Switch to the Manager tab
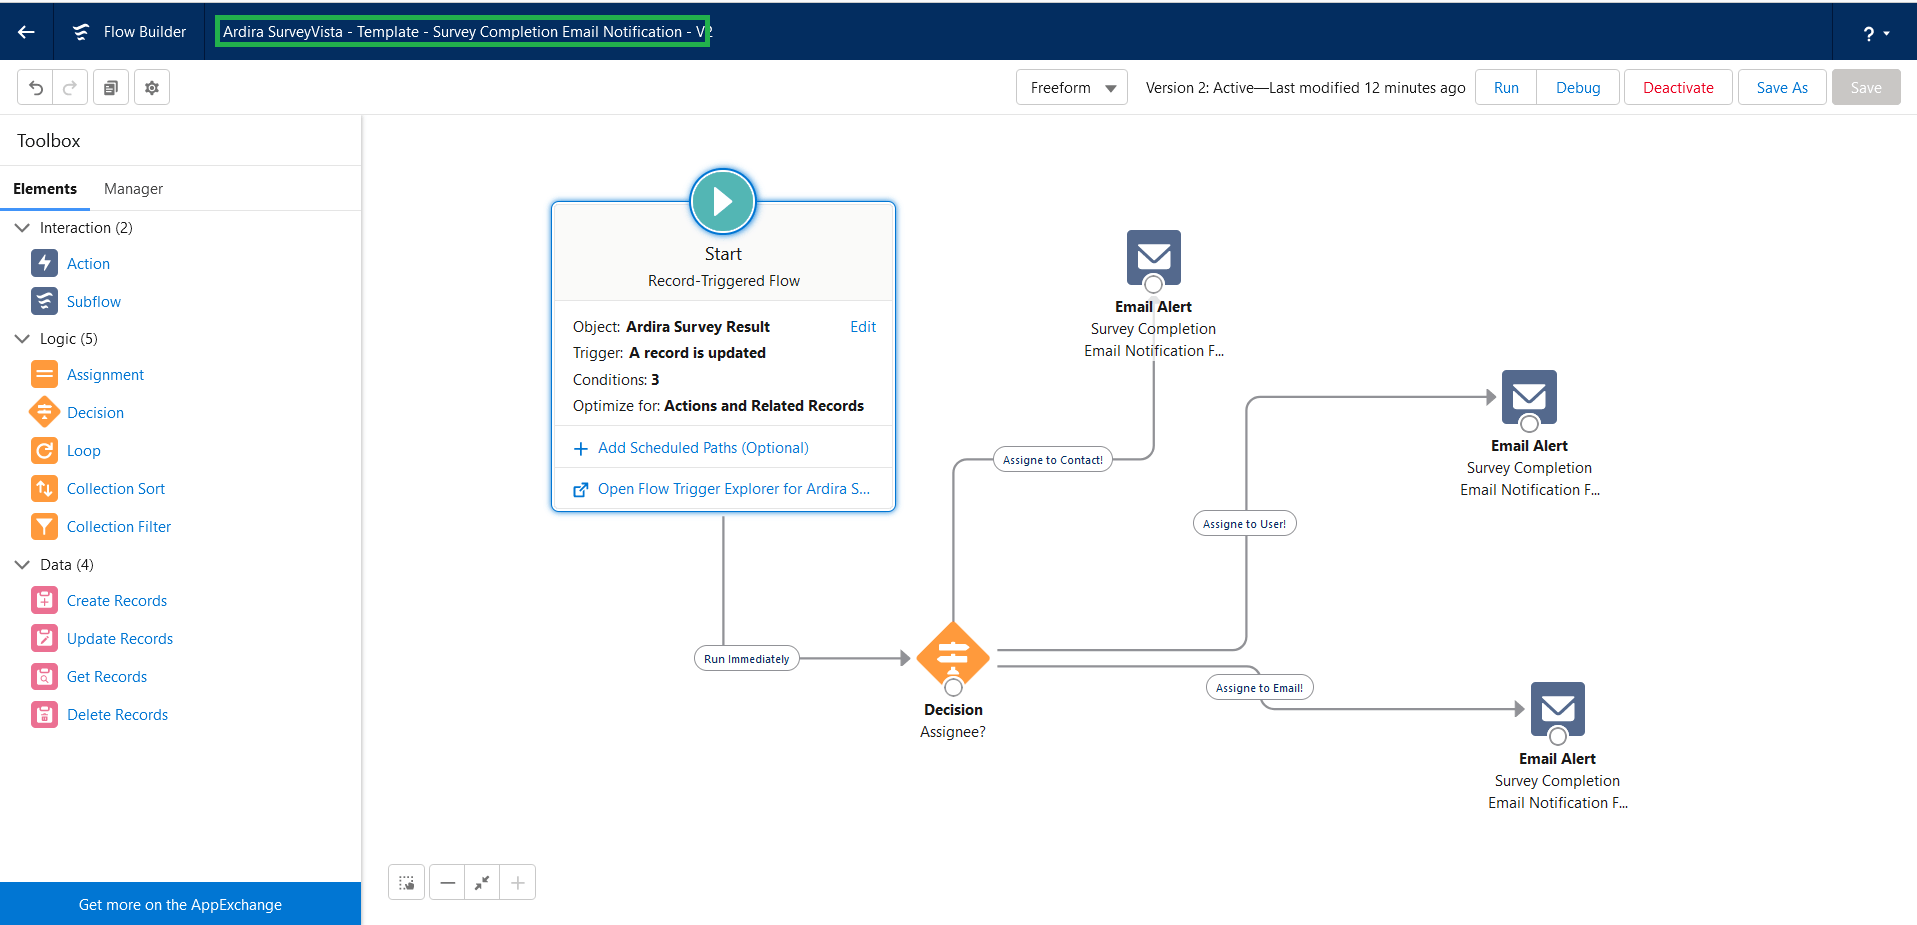The height and width of the screenshot is (925, 1917). coord(133,188)
